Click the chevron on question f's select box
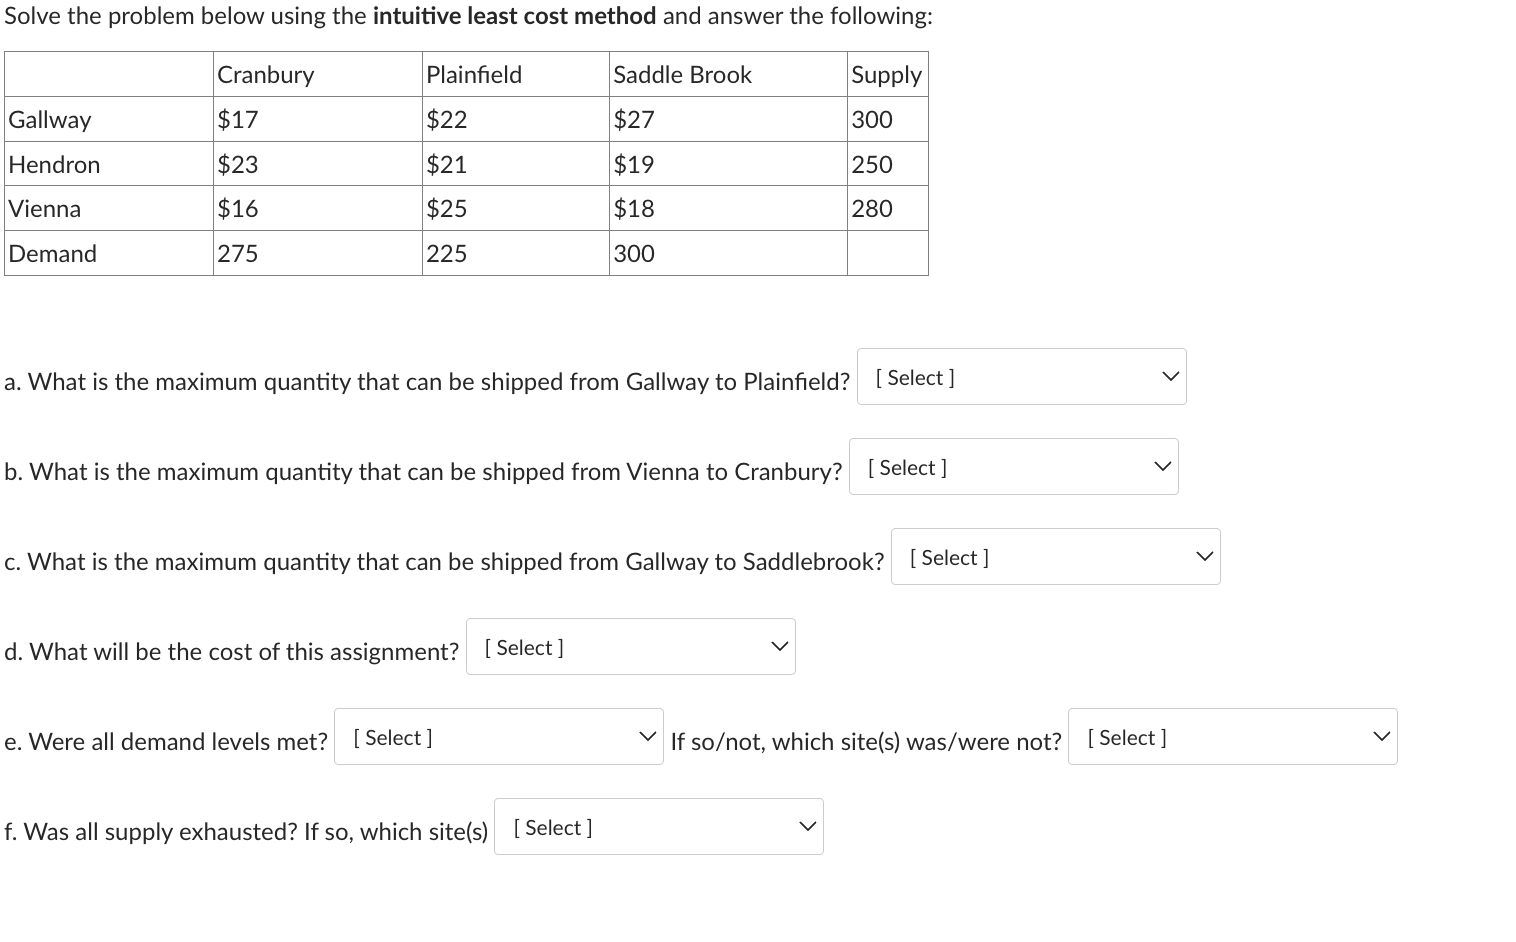Viewport: 1516px width, 942px height. point(806,826)
